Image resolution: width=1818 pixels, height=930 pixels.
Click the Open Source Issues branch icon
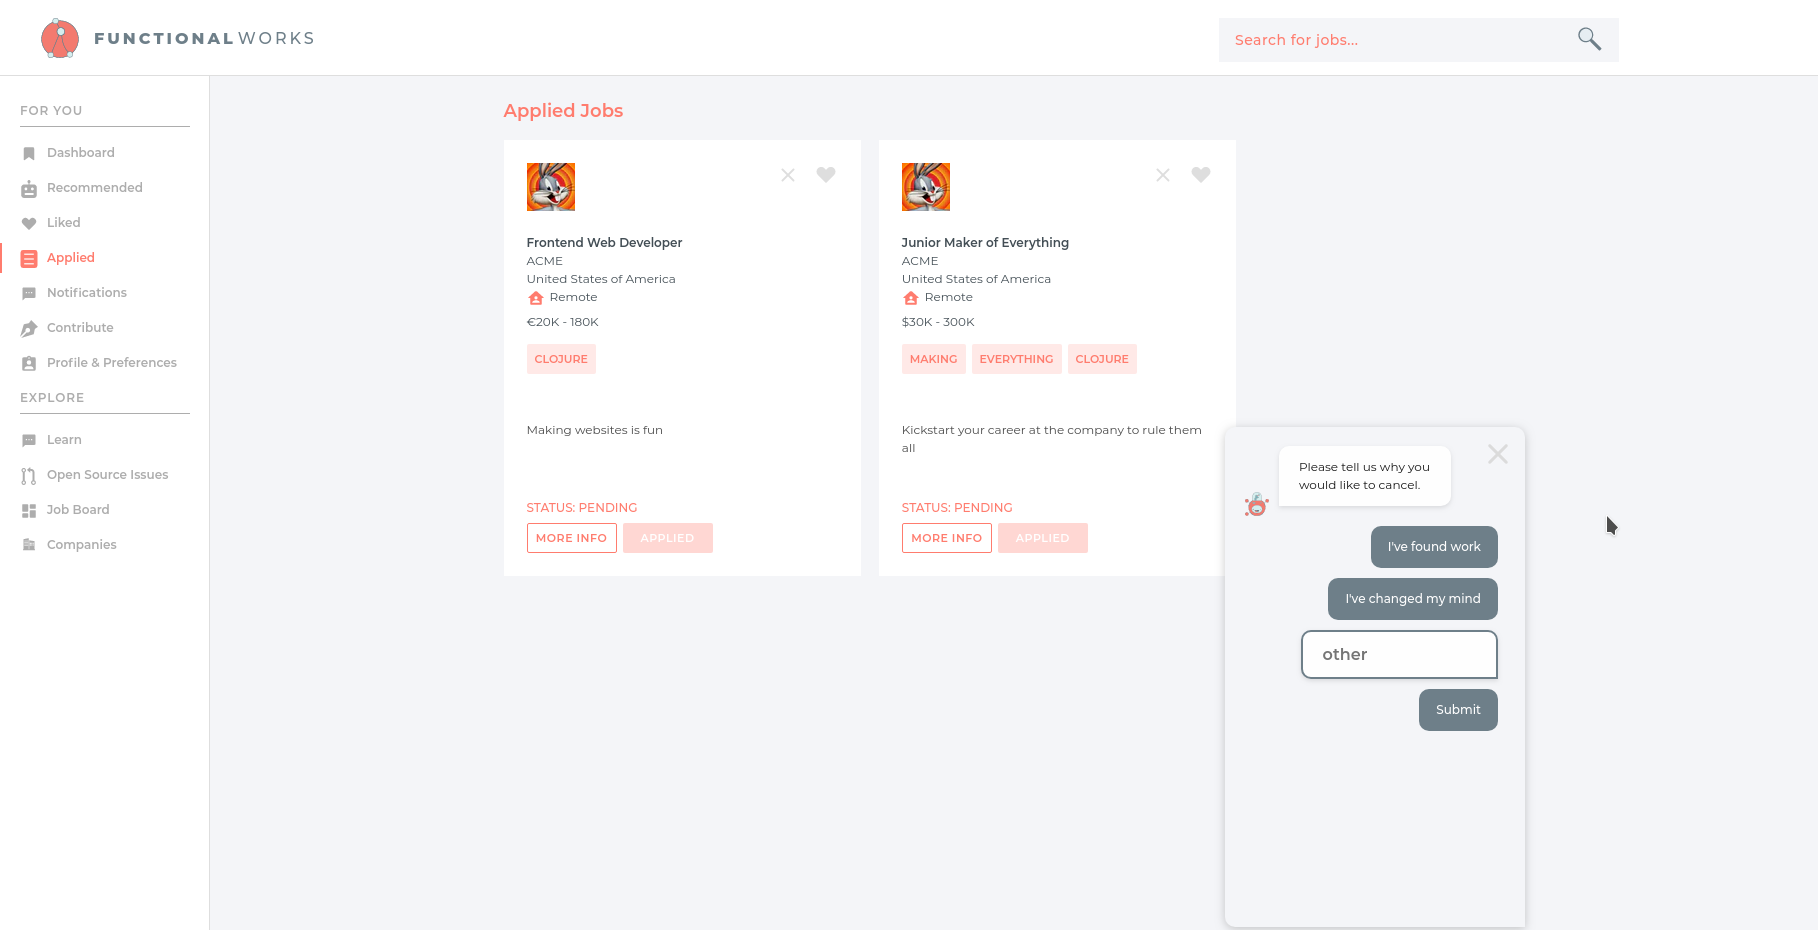pyautogui.click(x=29, y=475)
